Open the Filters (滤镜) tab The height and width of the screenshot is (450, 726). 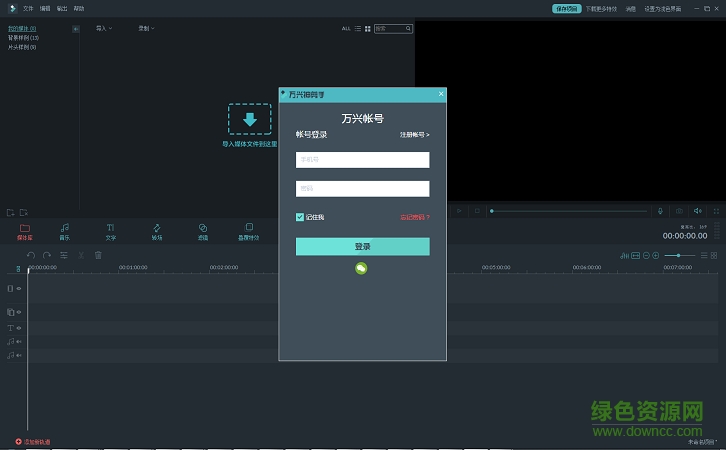coord(203,231)
